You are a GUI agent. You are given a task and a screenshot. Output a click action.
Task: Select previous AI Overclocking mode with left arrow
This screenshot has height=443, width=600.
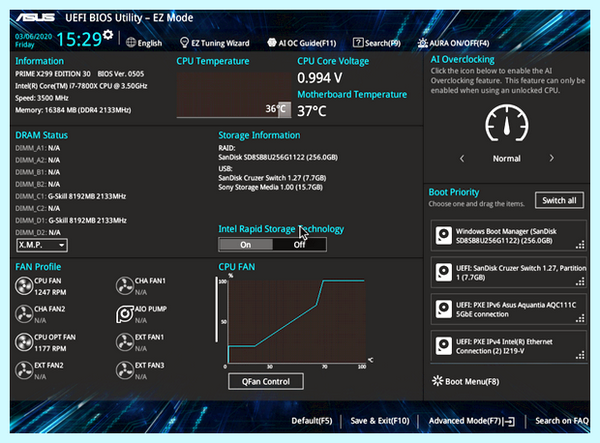point(462,158)
